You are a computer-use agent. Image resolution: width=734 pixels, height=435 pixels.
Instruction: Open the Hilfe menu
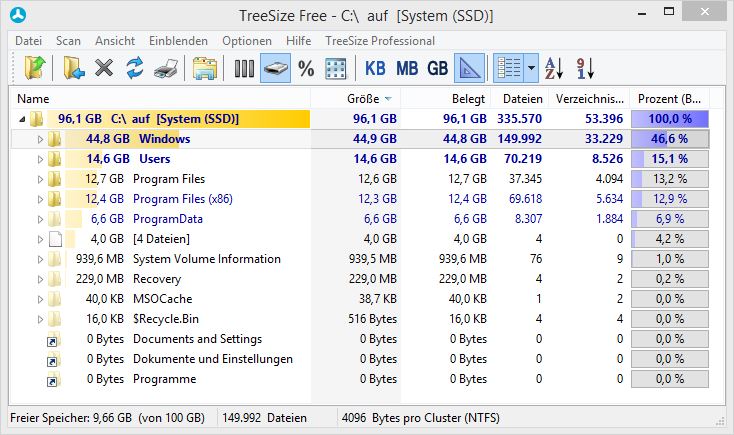pos(298,41)
